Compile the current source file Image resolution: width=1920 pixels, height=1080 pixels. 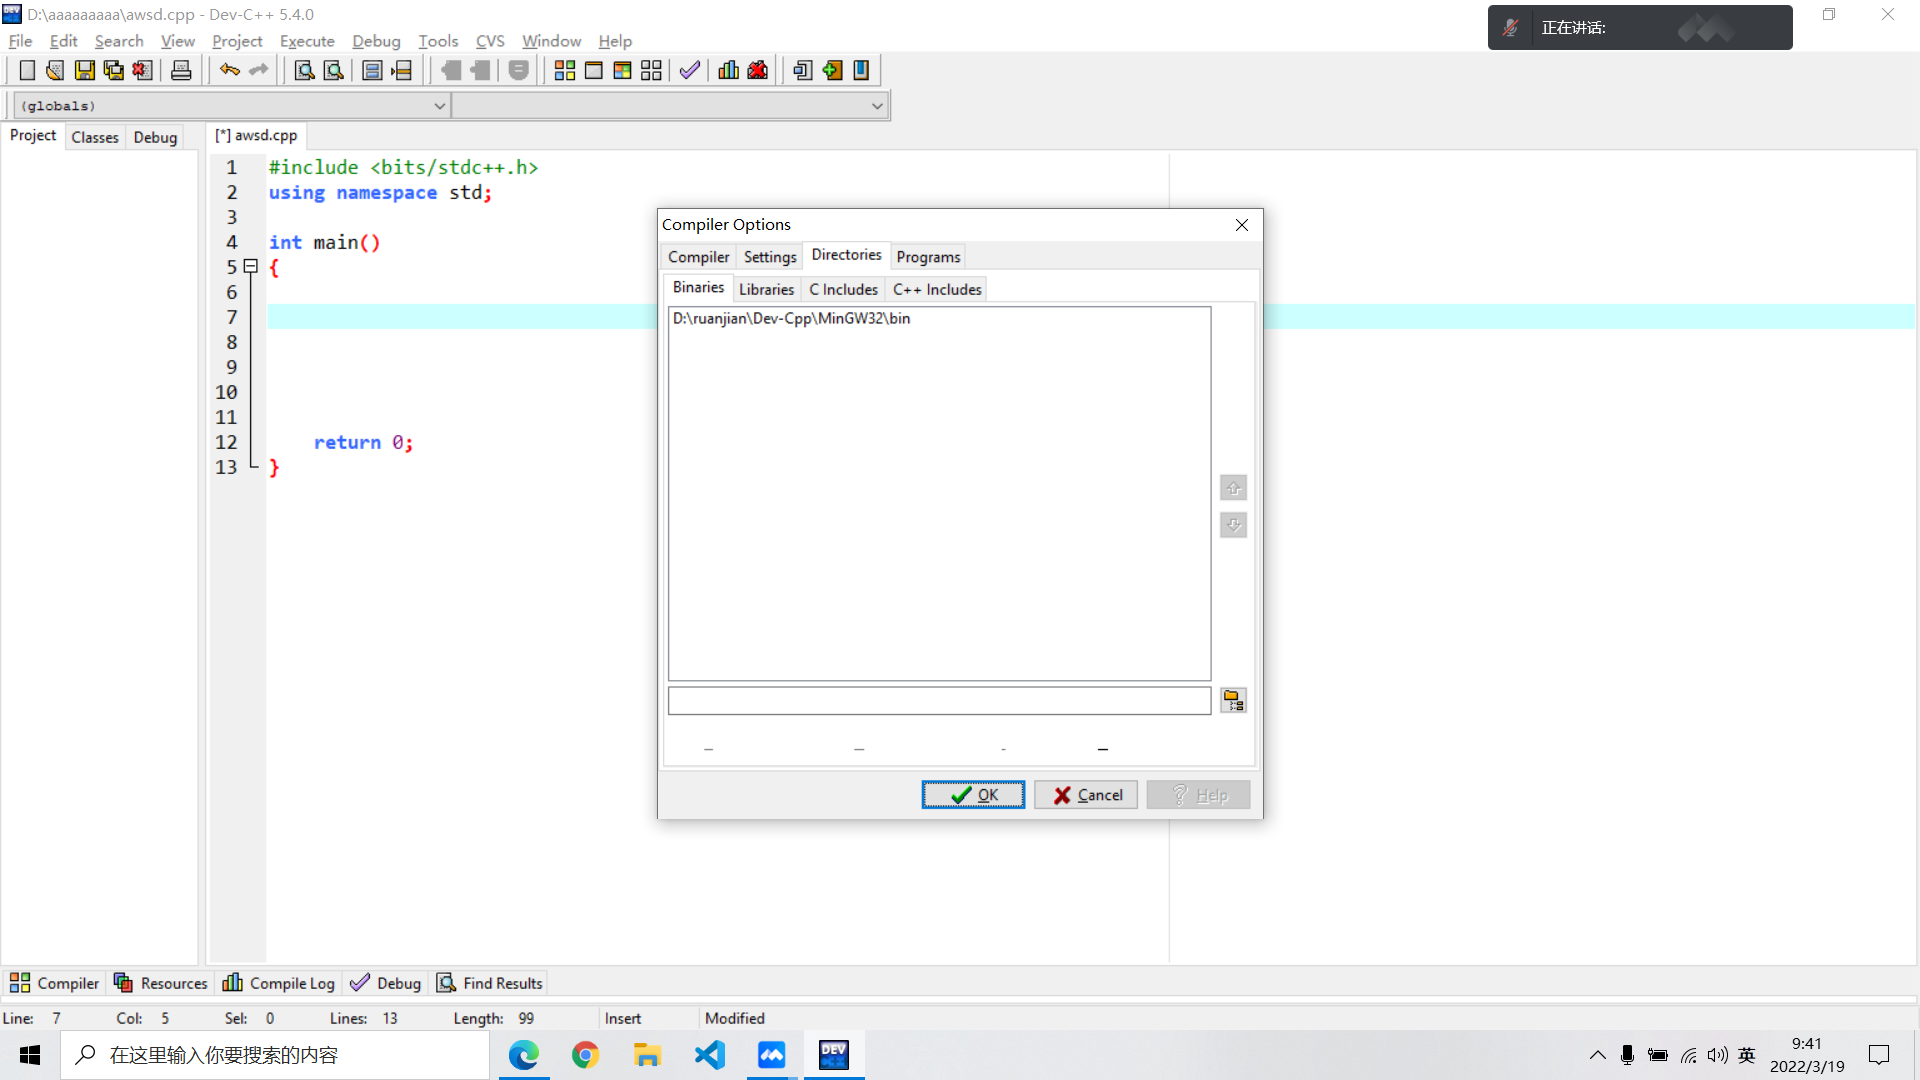(565, 70)
